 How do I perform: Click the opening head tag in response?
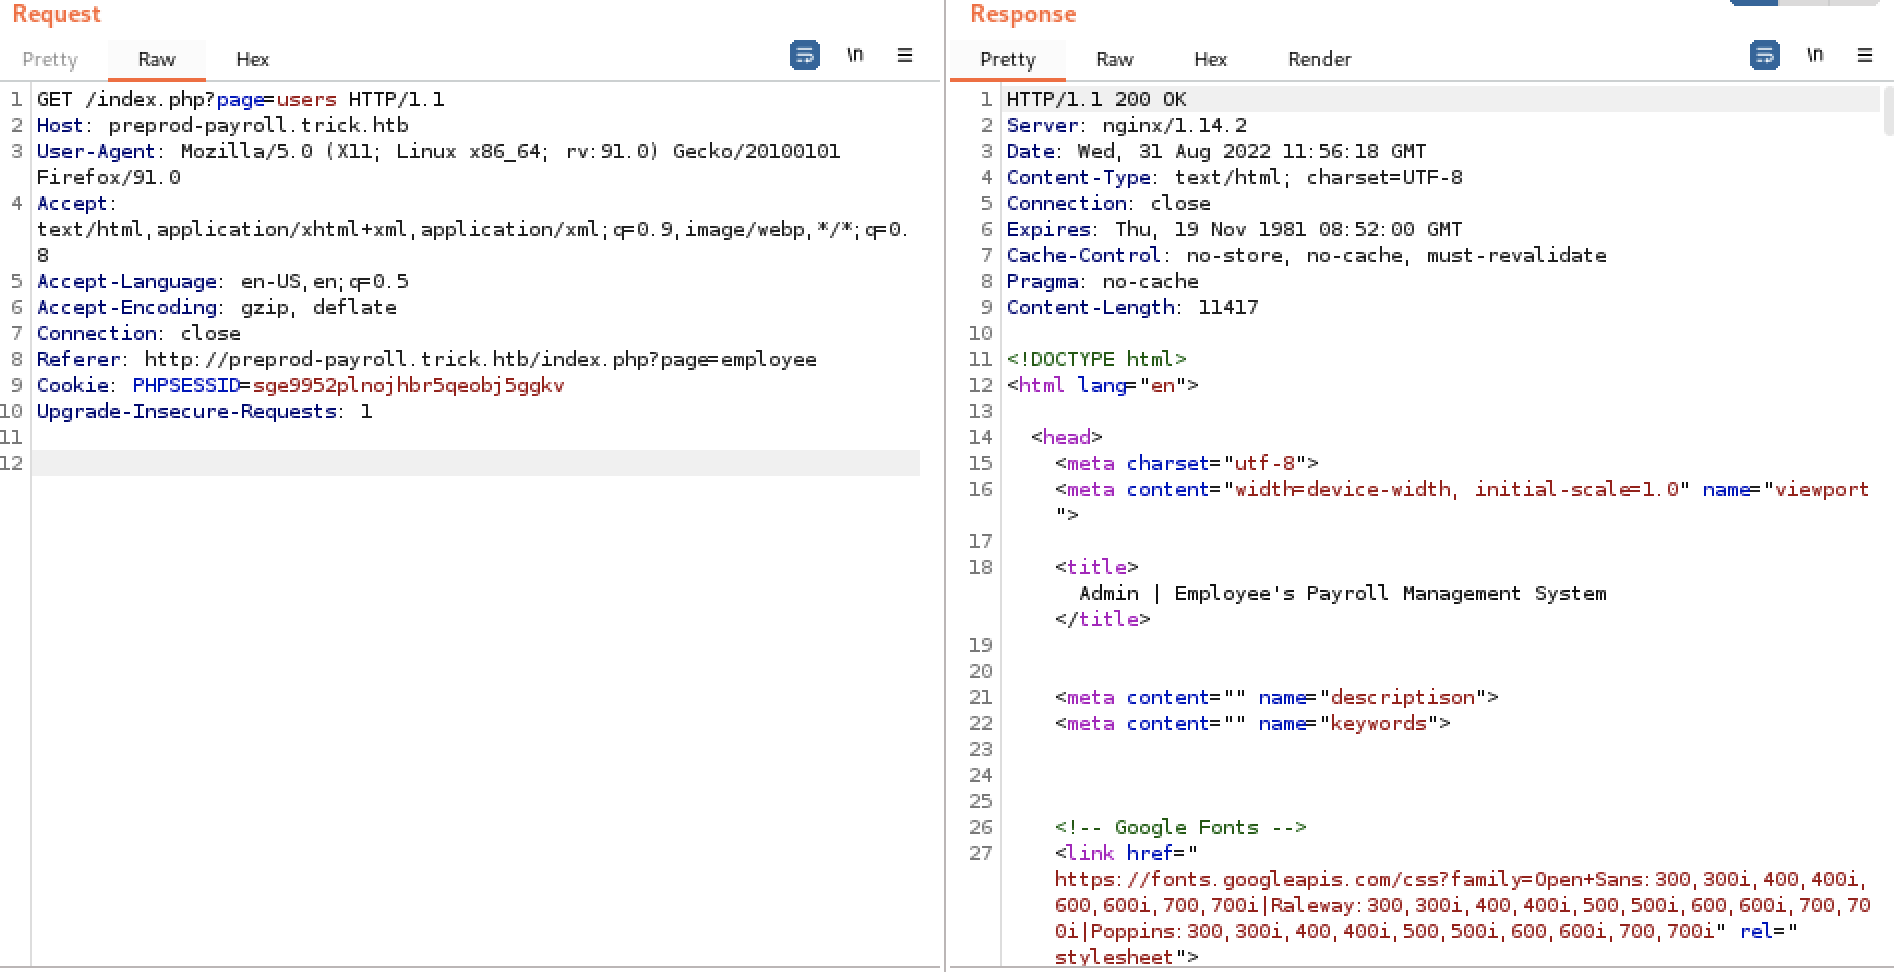tap(1067, 437)
